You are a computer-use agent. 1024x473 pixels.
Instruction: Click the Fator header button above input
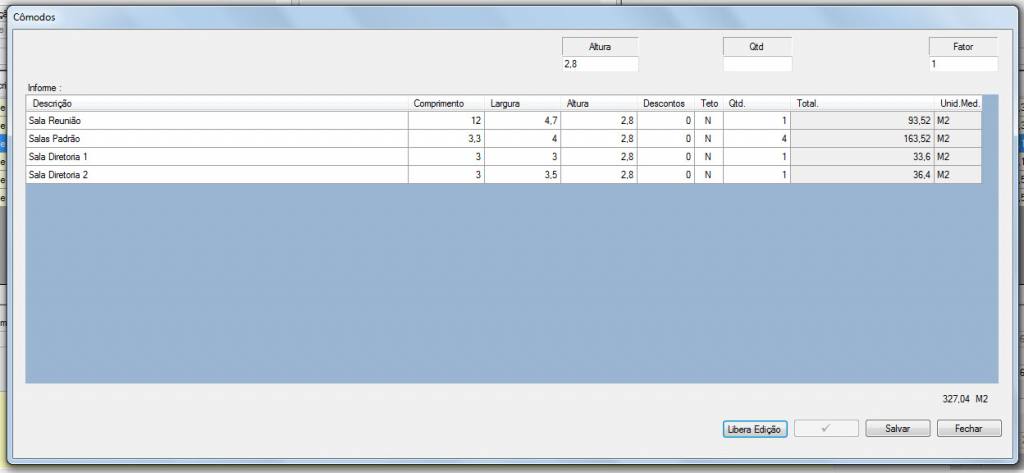(x=963, y=47)
